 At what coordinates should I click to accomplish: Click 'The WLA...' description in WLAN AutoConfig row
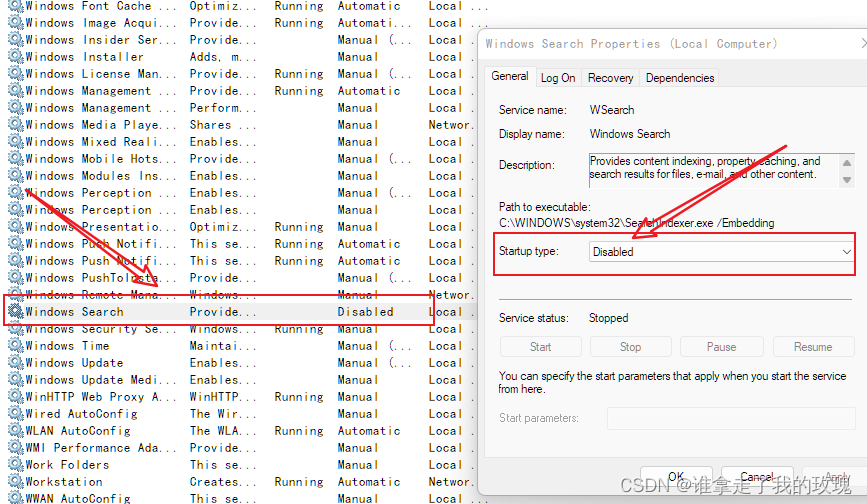coord(223,431)
